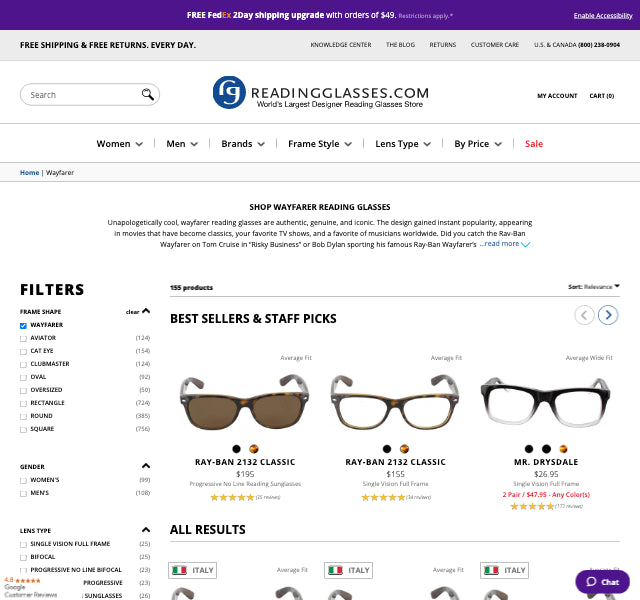Viewport: 640px width, 600px height.
Task: Click star rating under Mr. Drysdale
Action: [x=530, y=506]
